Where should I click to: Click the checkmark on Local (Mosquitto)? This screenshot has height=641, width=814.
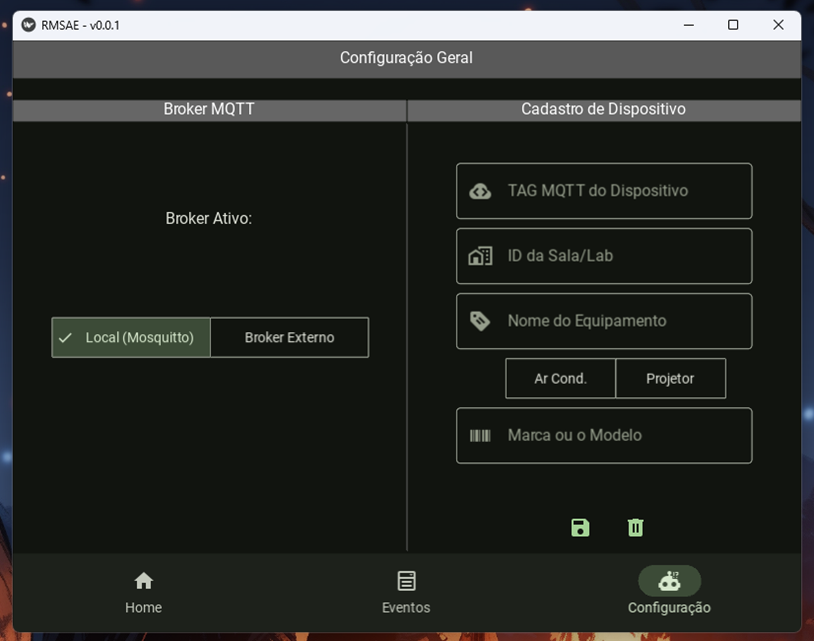click(x=65, y=338)
